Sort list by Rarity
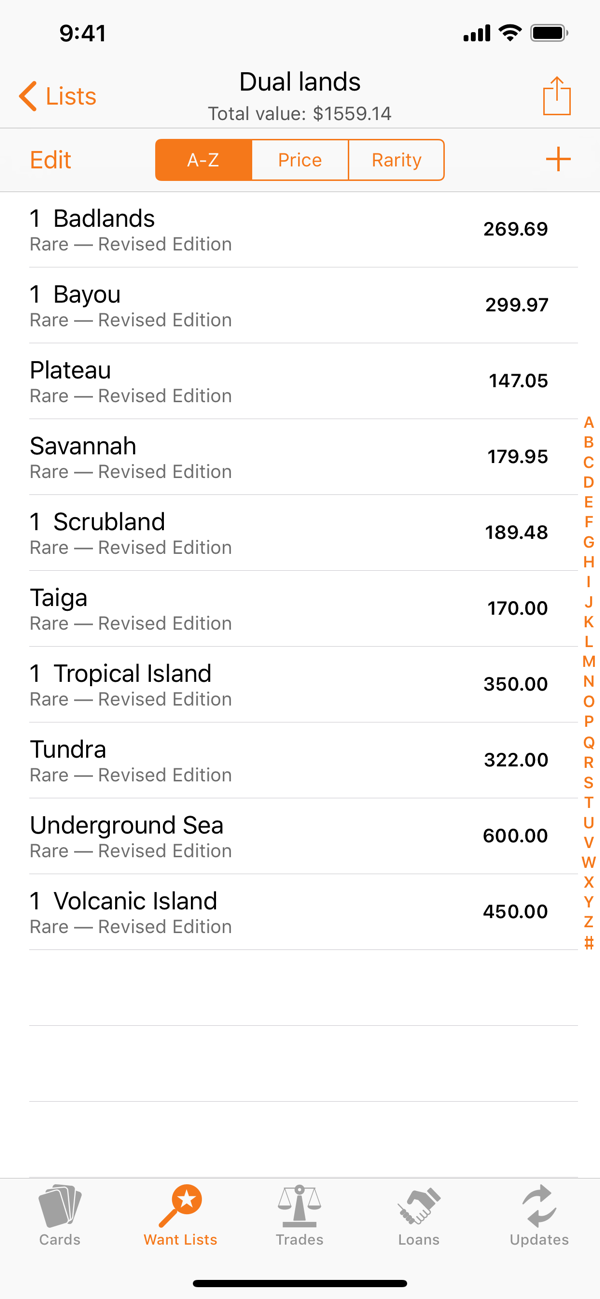The image size is (600, 1299). [396, 160]
